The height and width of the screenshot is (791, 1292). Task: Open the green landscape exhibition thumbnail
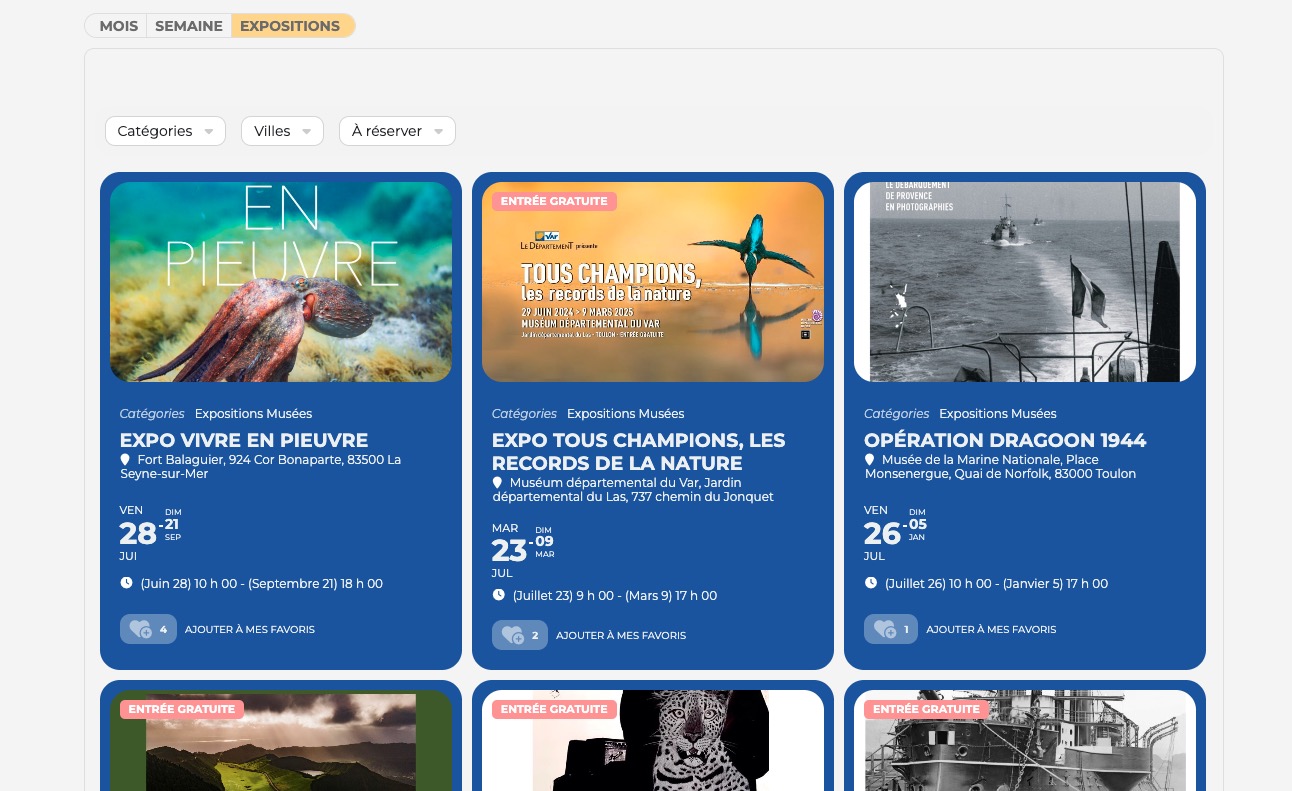[x=281, y=740]
